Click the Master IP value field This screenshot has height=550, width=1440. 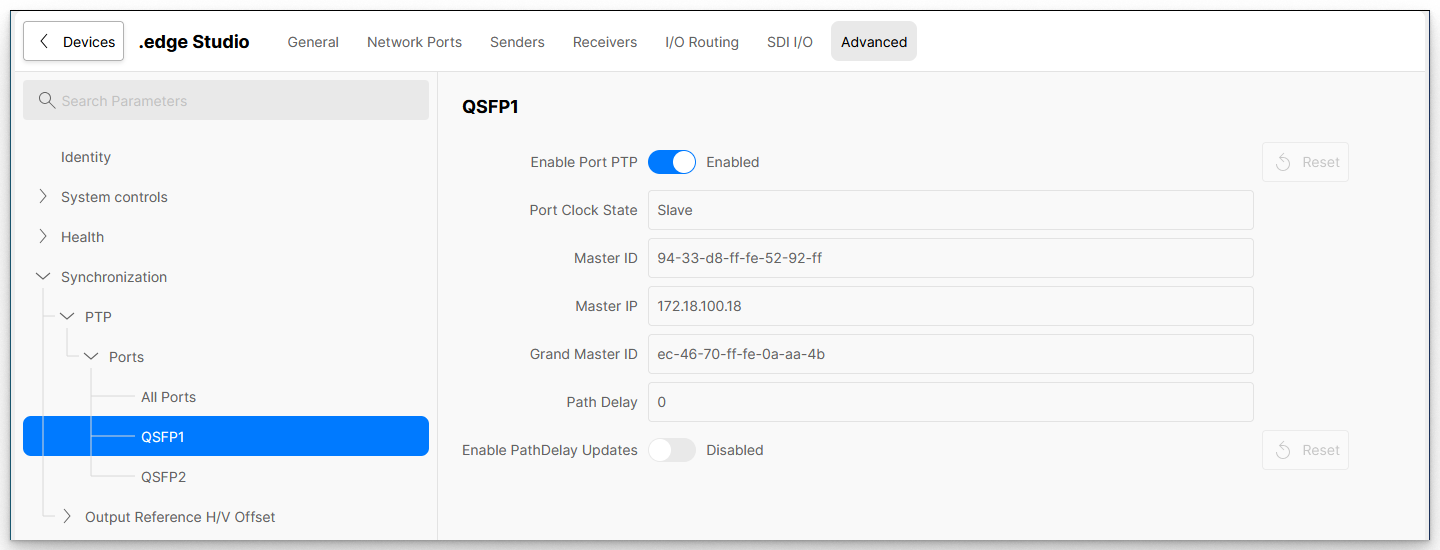coord(950,306)
